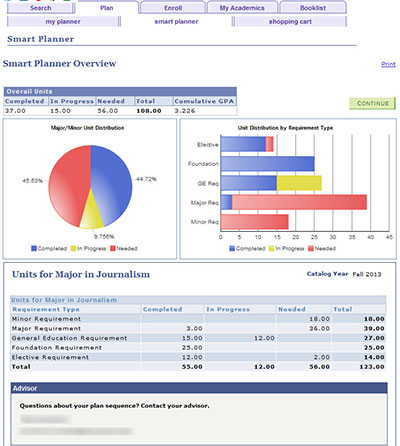Click Major Requirement needed value 36.00
Image resolution: width=400 pixels, height=446 pixels.
(x=319, y=329)
